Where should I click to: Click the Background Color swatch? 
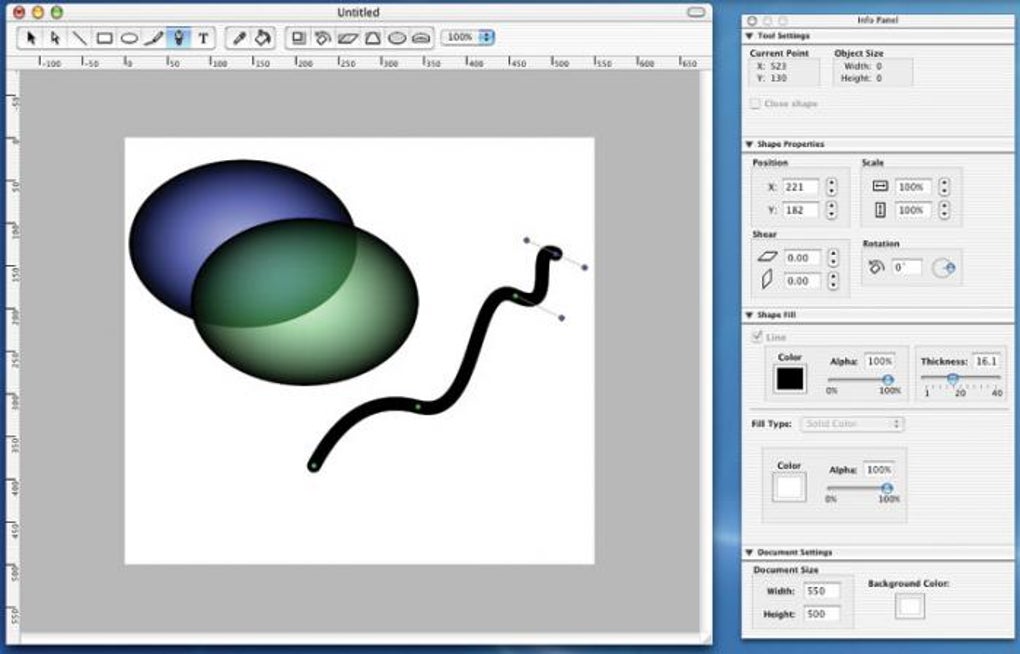(909, 606)
